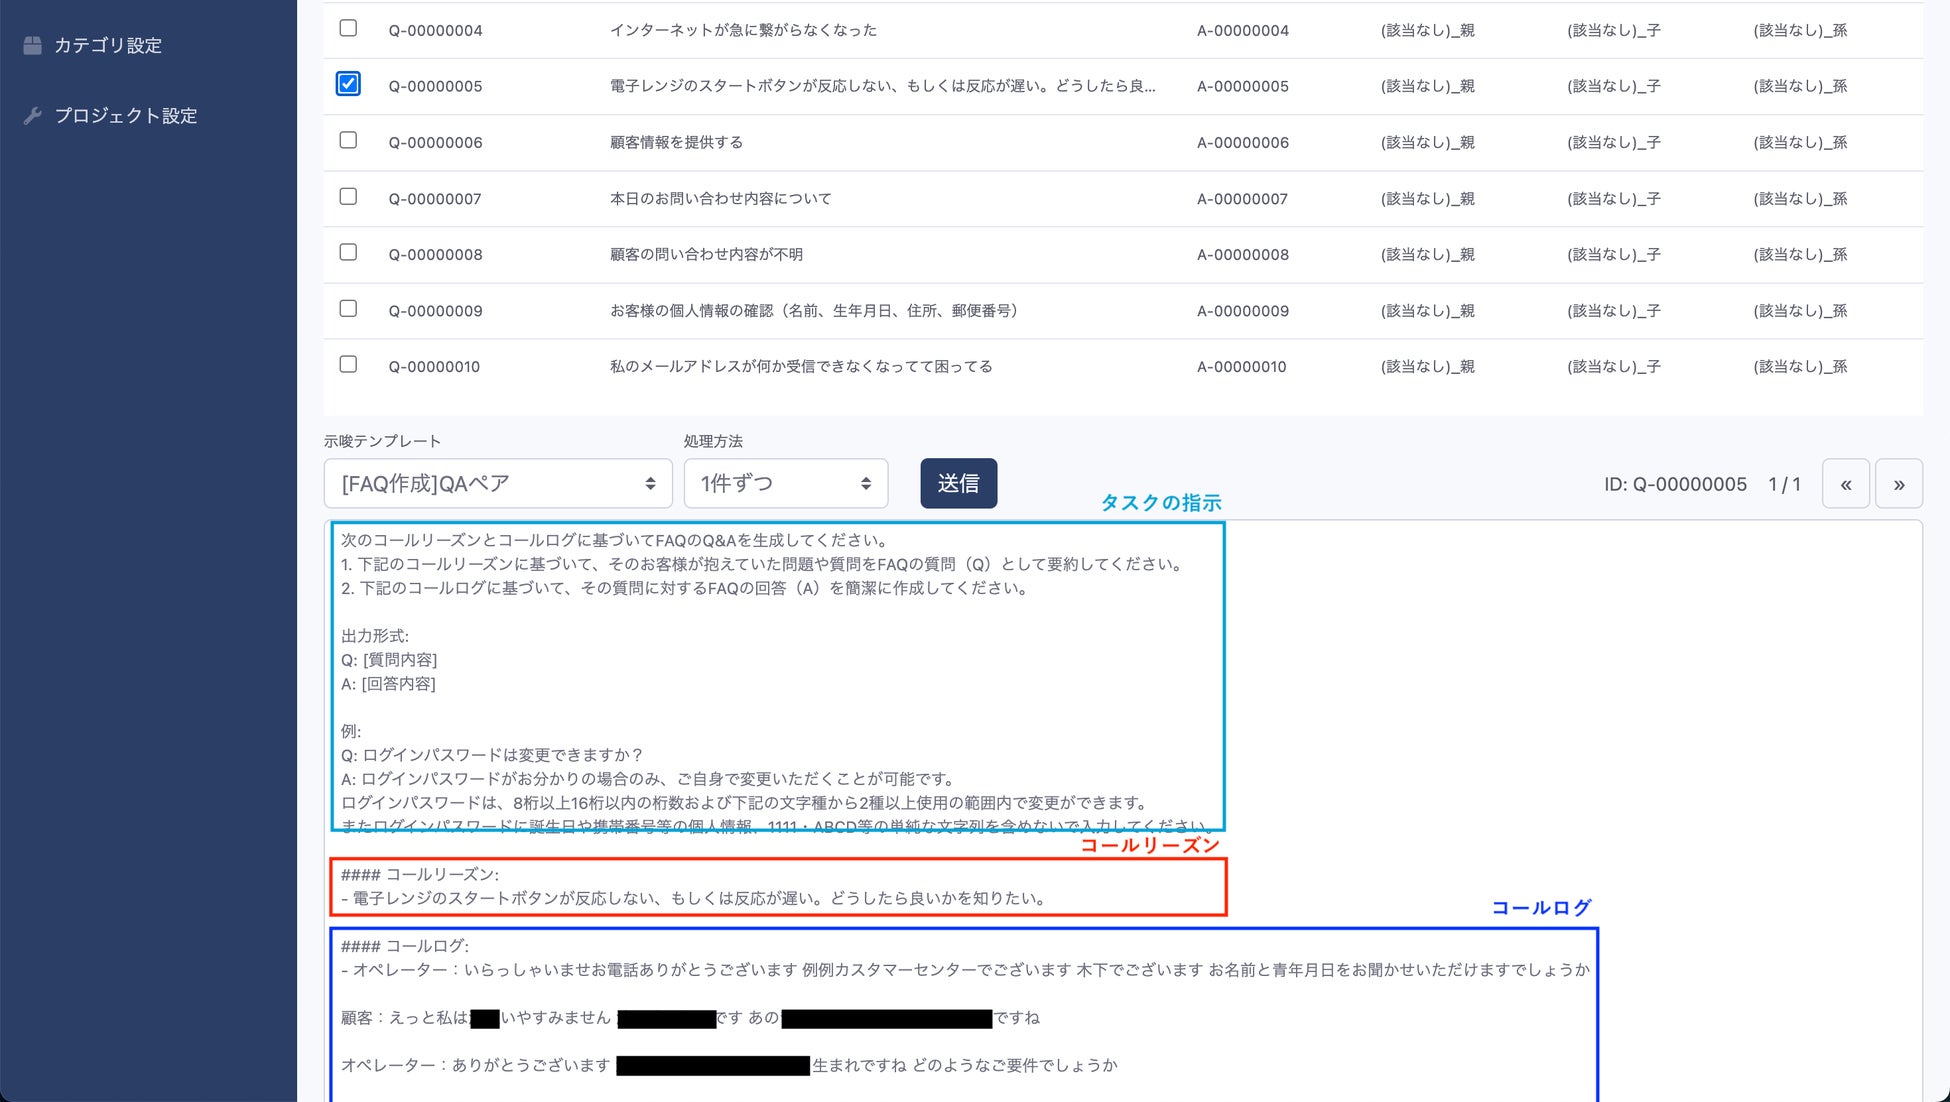Check the Q-00000004 row checkbox
This screenshot has height=1102, width=1950.
348,28
